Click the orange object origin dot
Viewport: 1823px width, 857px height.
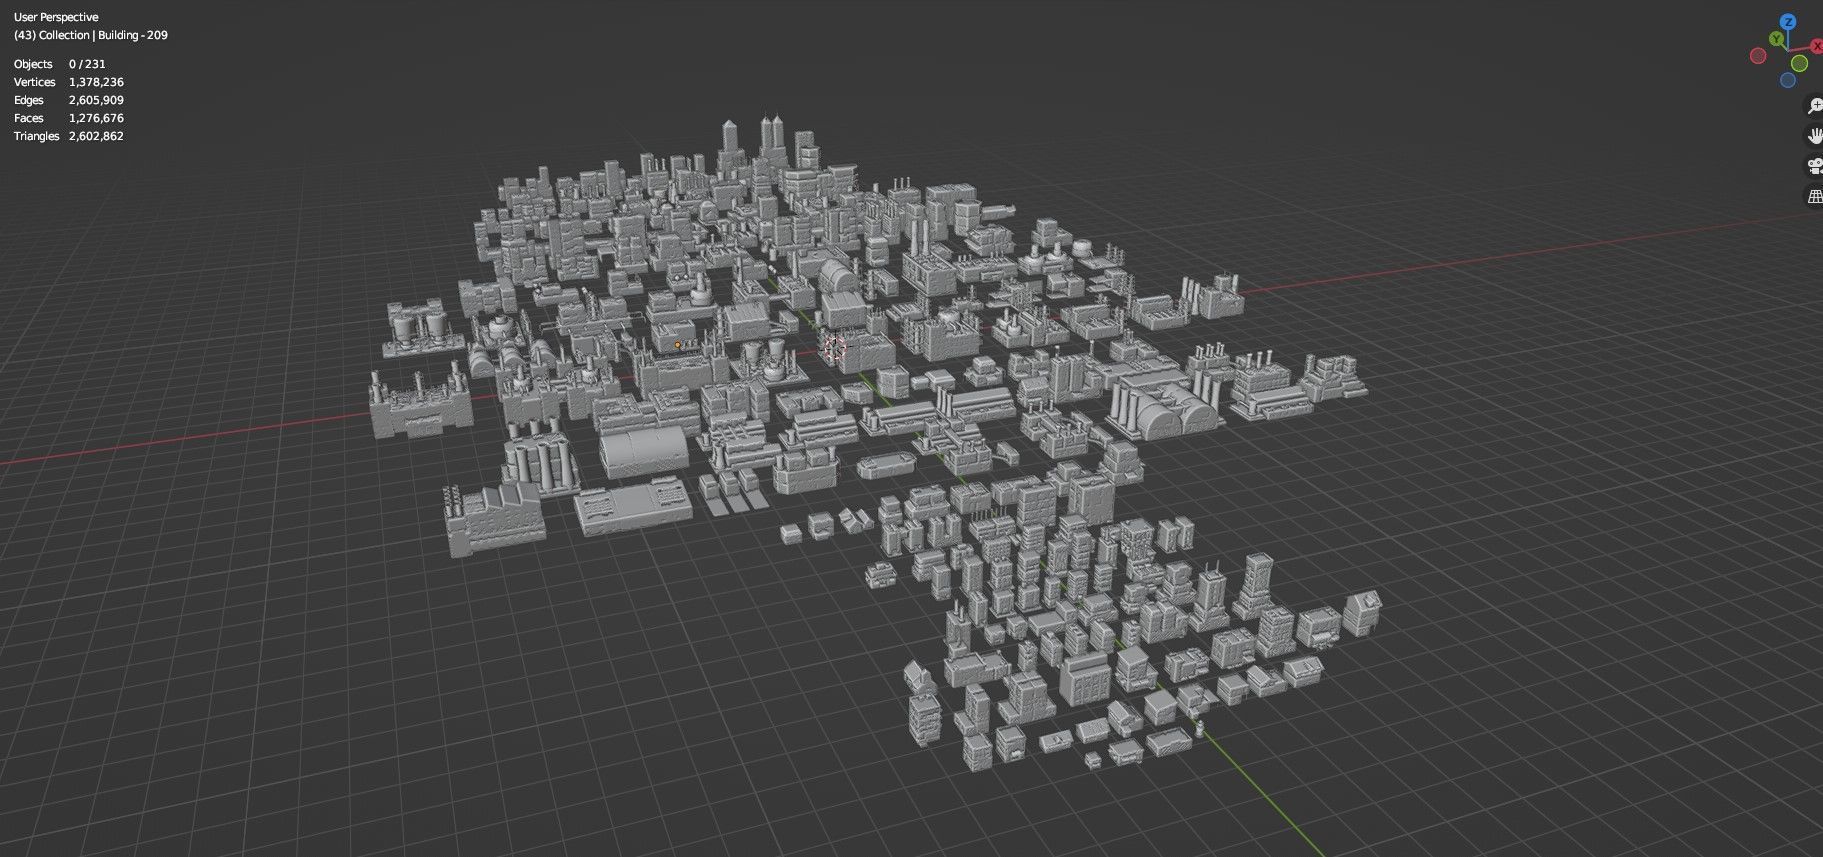pyautogui.click(x=677, y=345)
